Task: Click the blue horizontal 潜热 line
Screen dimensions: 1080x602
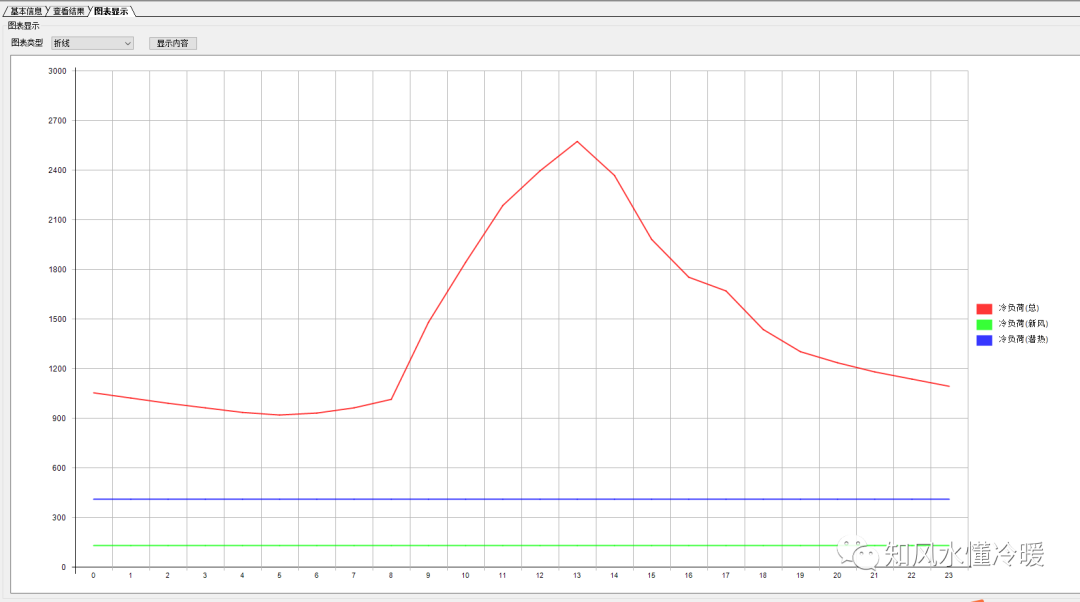Action: coord(521,499)
